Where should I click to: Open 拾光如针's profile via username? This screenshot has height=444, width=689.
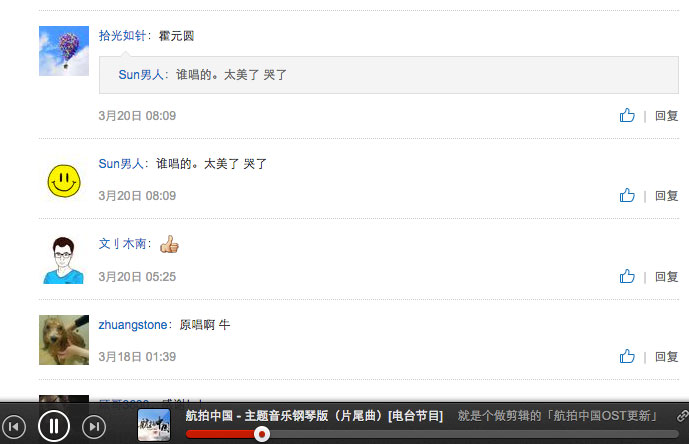(x=122, y=36)
